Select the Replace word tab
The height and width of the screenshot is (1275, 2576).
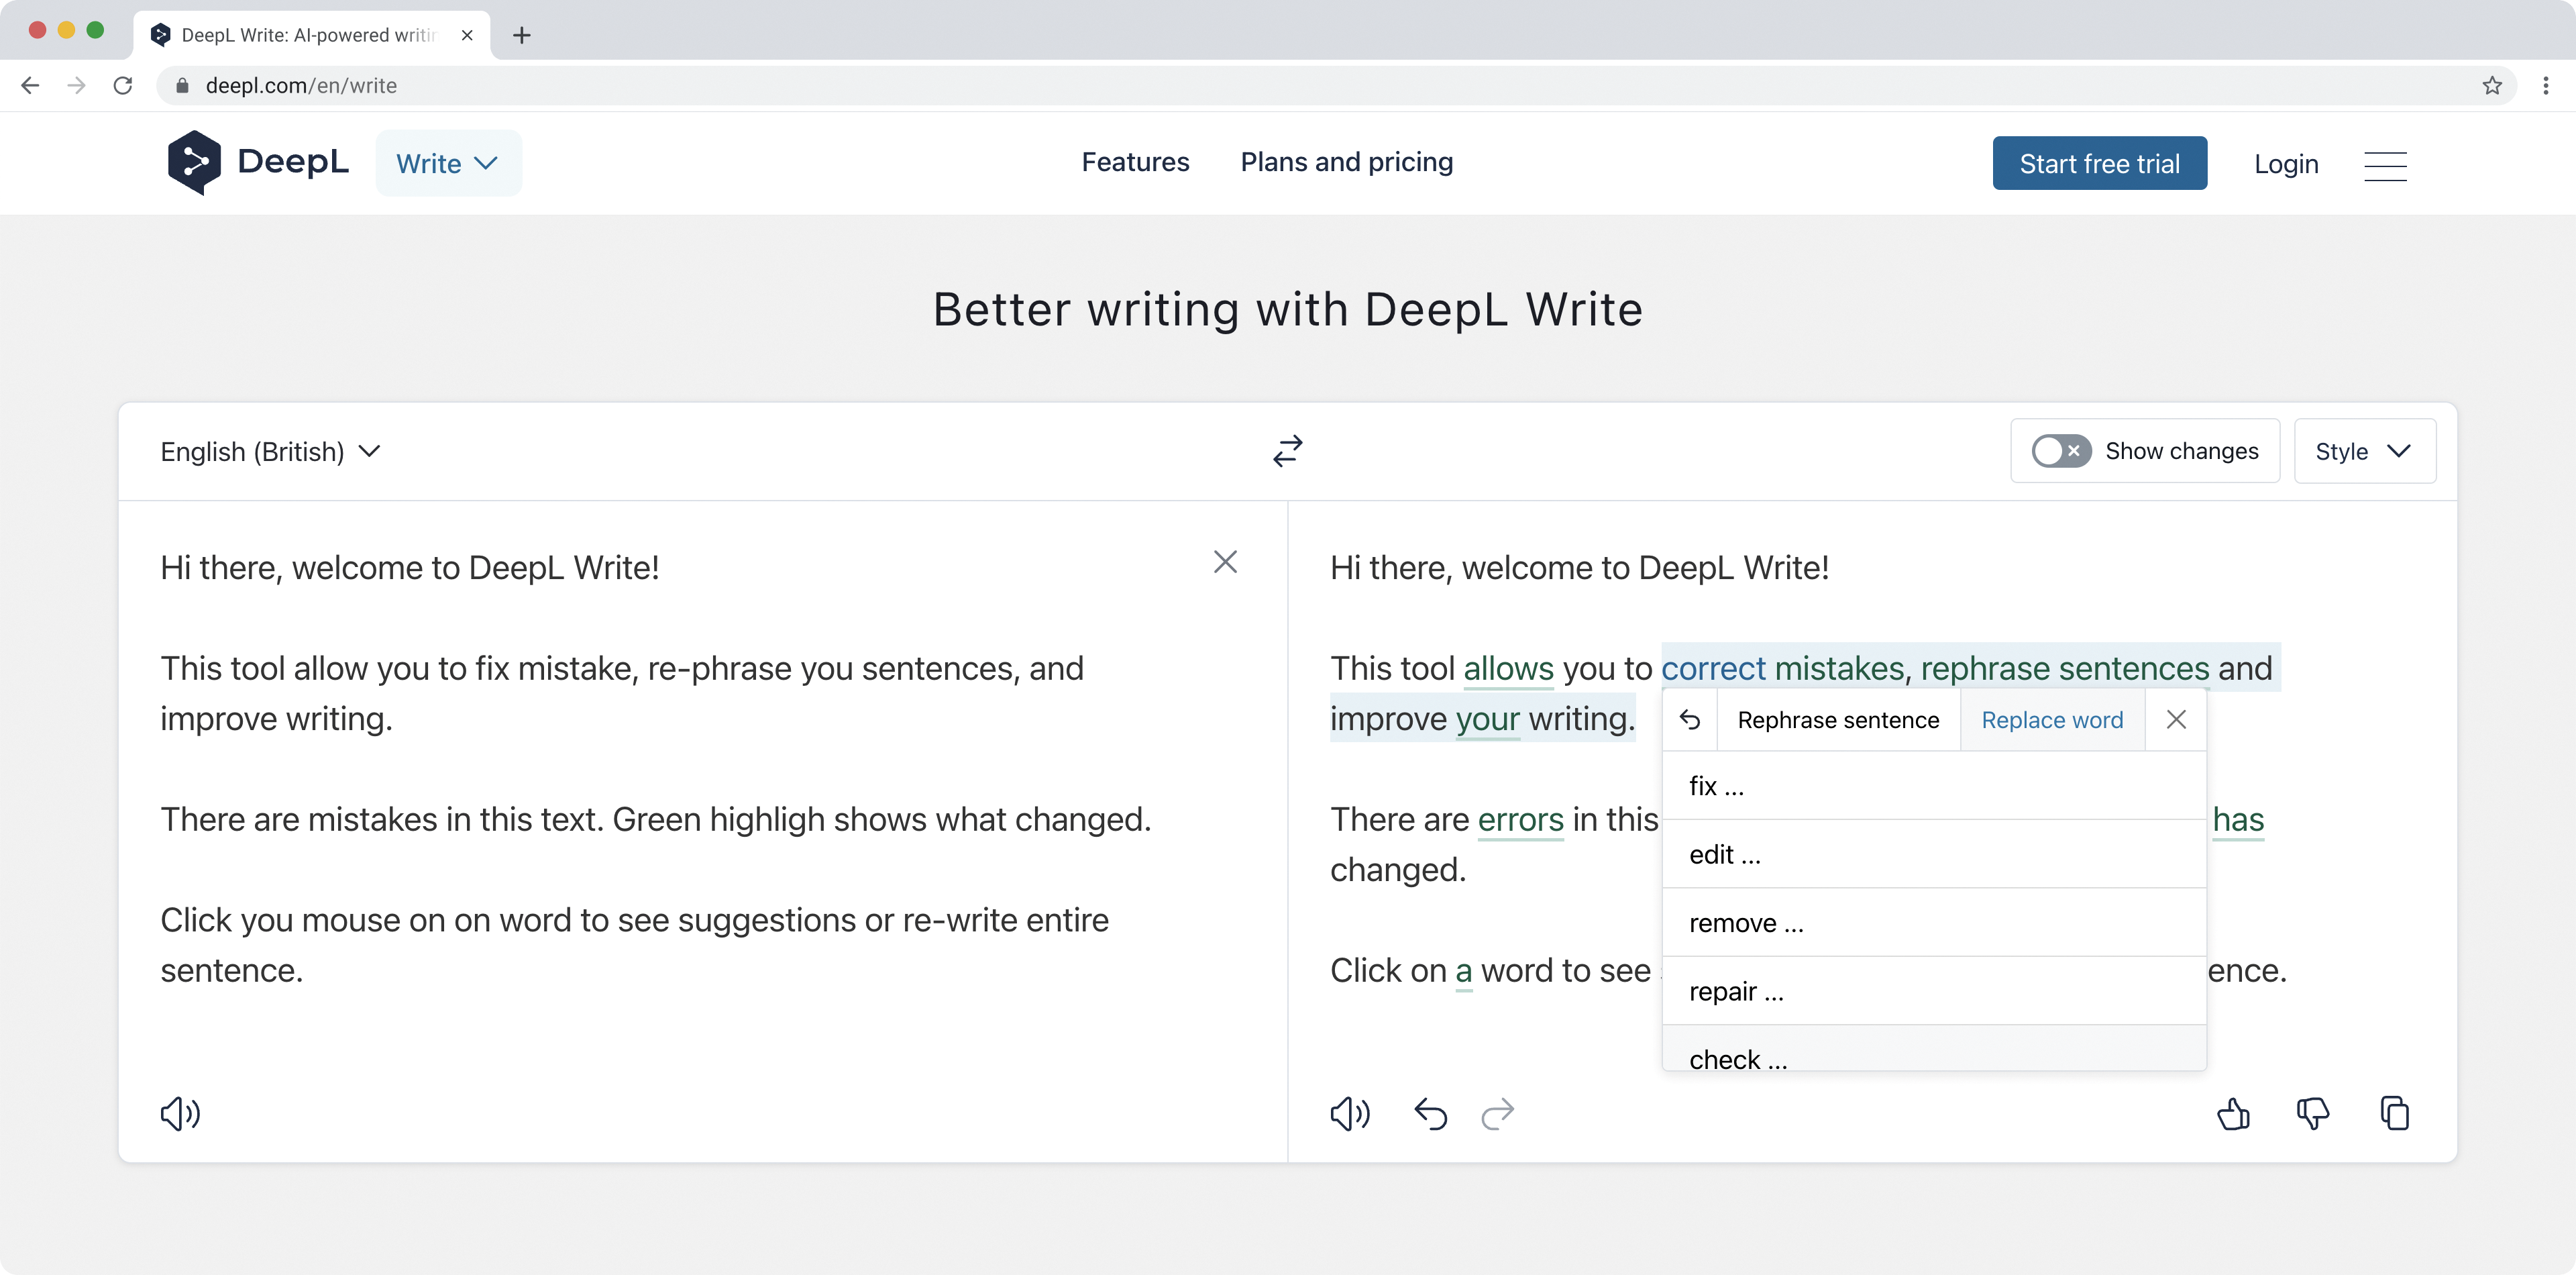tap(2052, 720)
